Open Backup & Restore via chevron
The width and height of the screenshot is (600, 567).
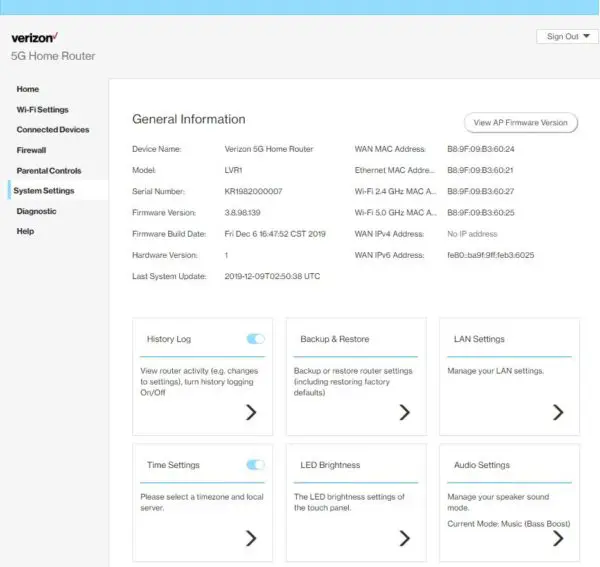(x=404, y=412)
